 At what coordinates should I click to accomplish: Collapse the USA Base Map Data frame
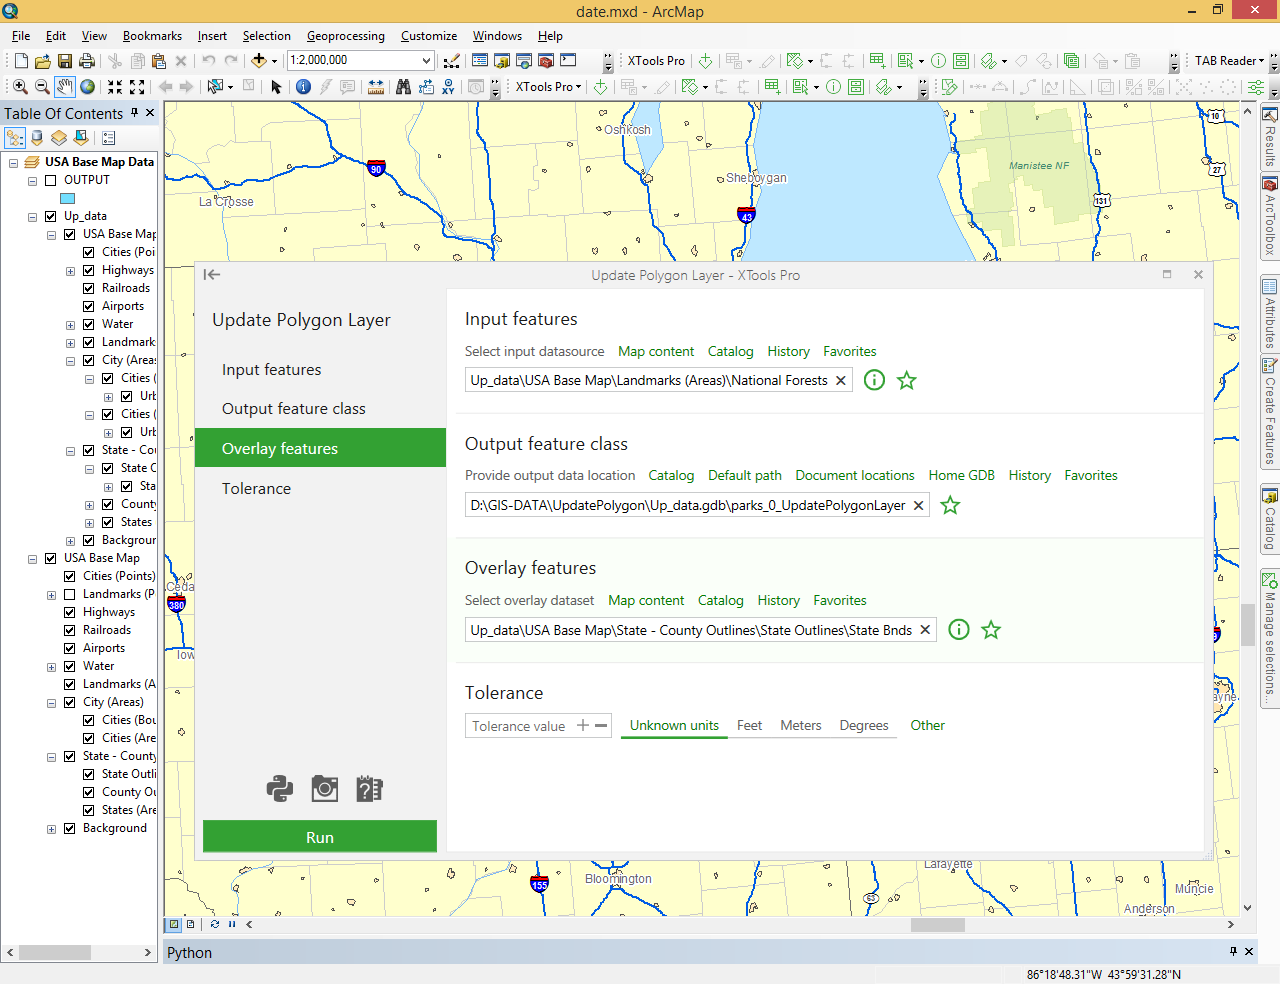(x=13, y=162)
